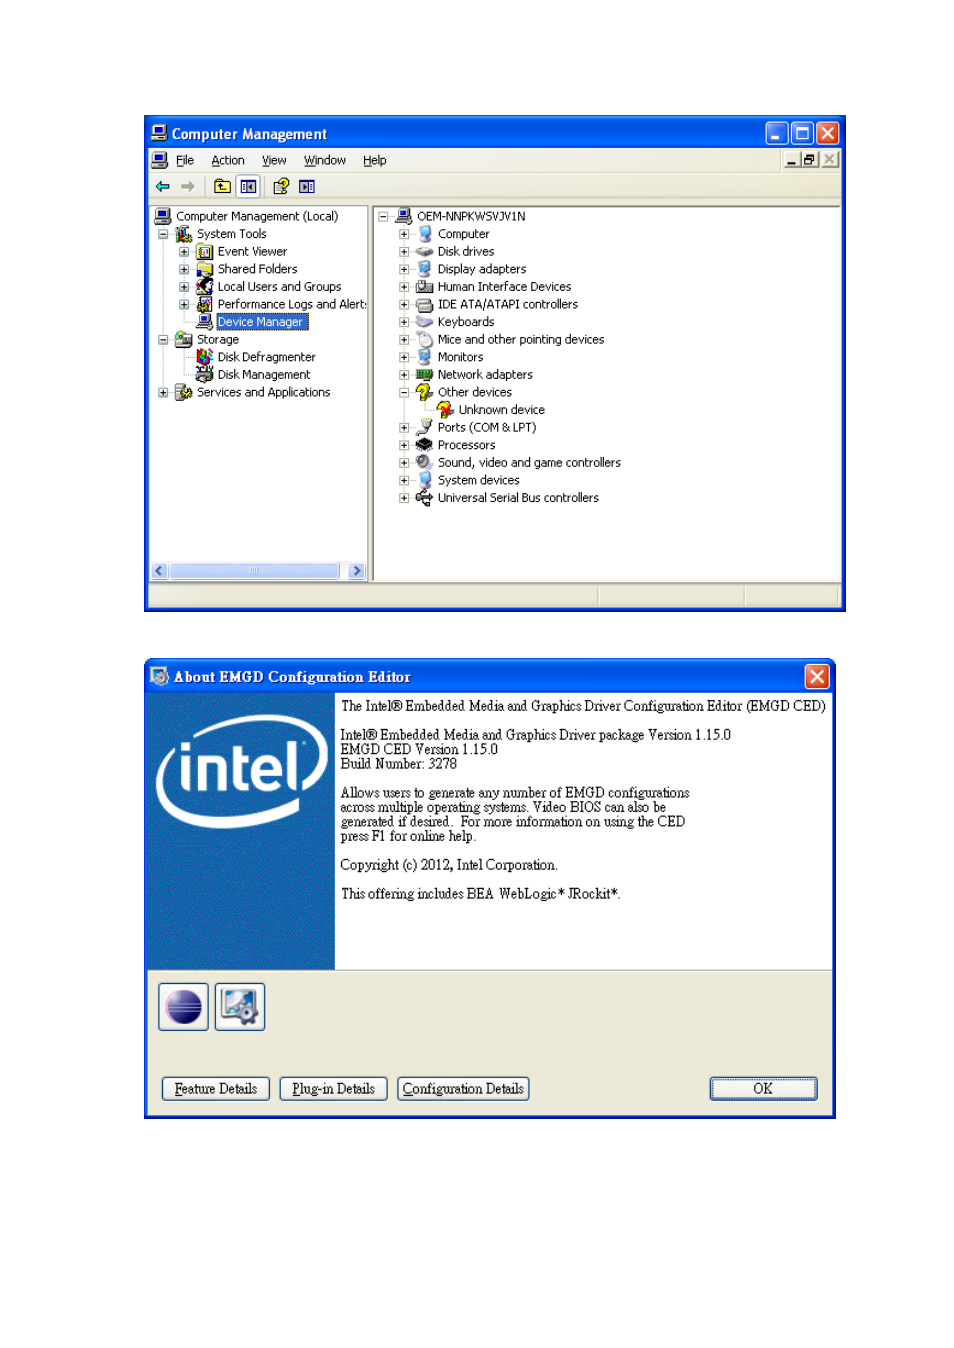Click the Sound, video and game controllers icon
This screenshot has width=954, height=1348.
(425, 463)
